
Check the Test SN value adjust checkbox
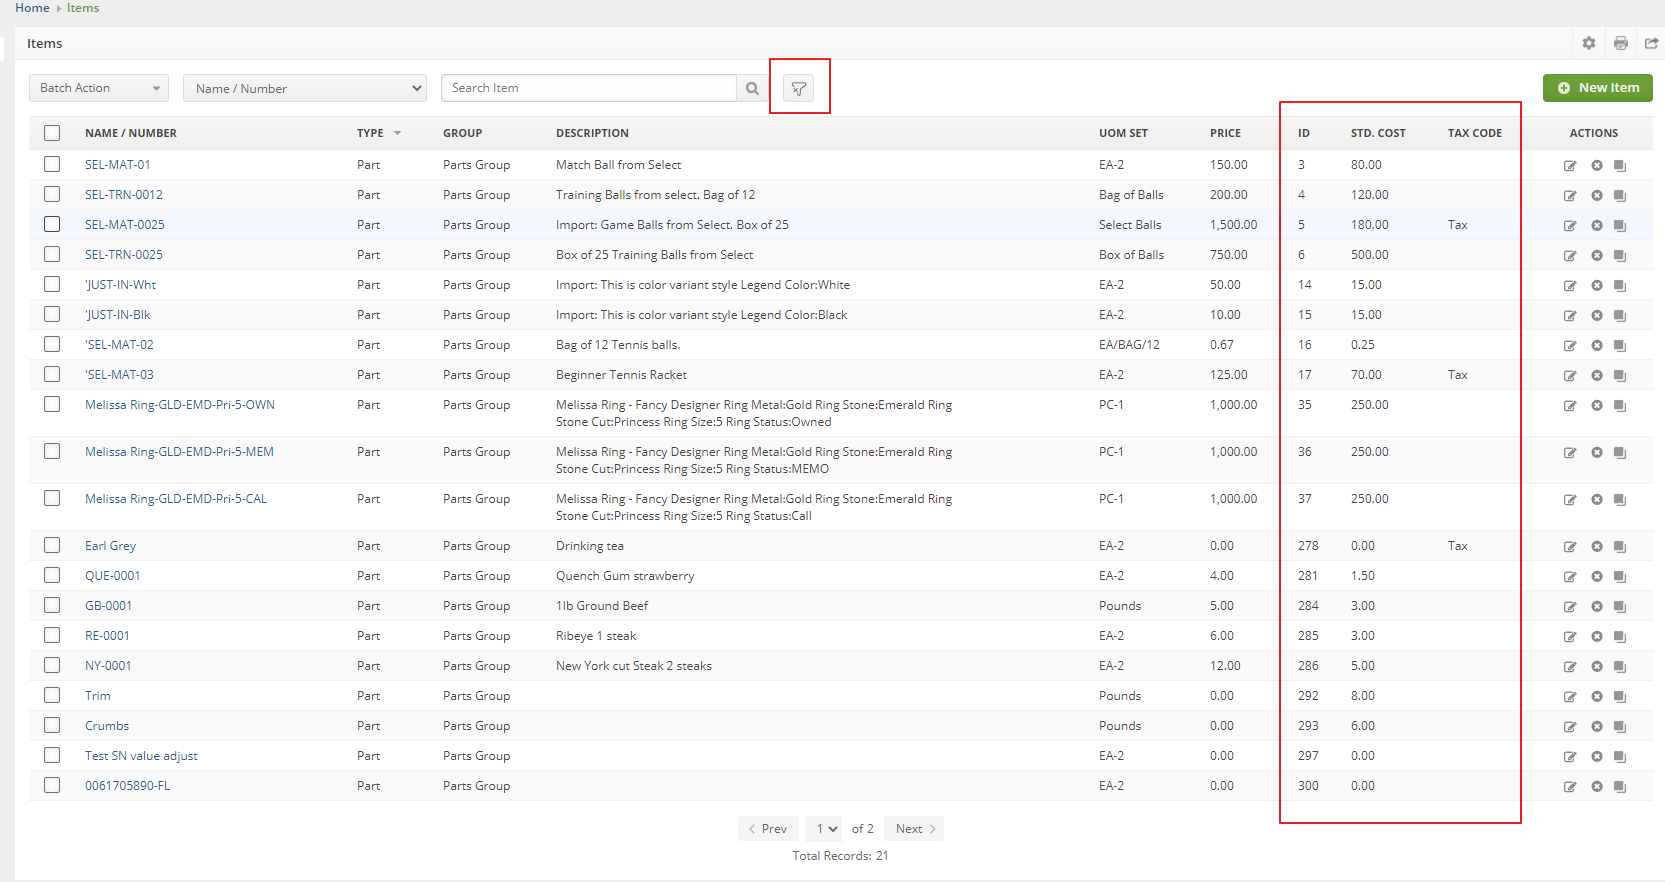pyautogui.click(x=52, y=755)
